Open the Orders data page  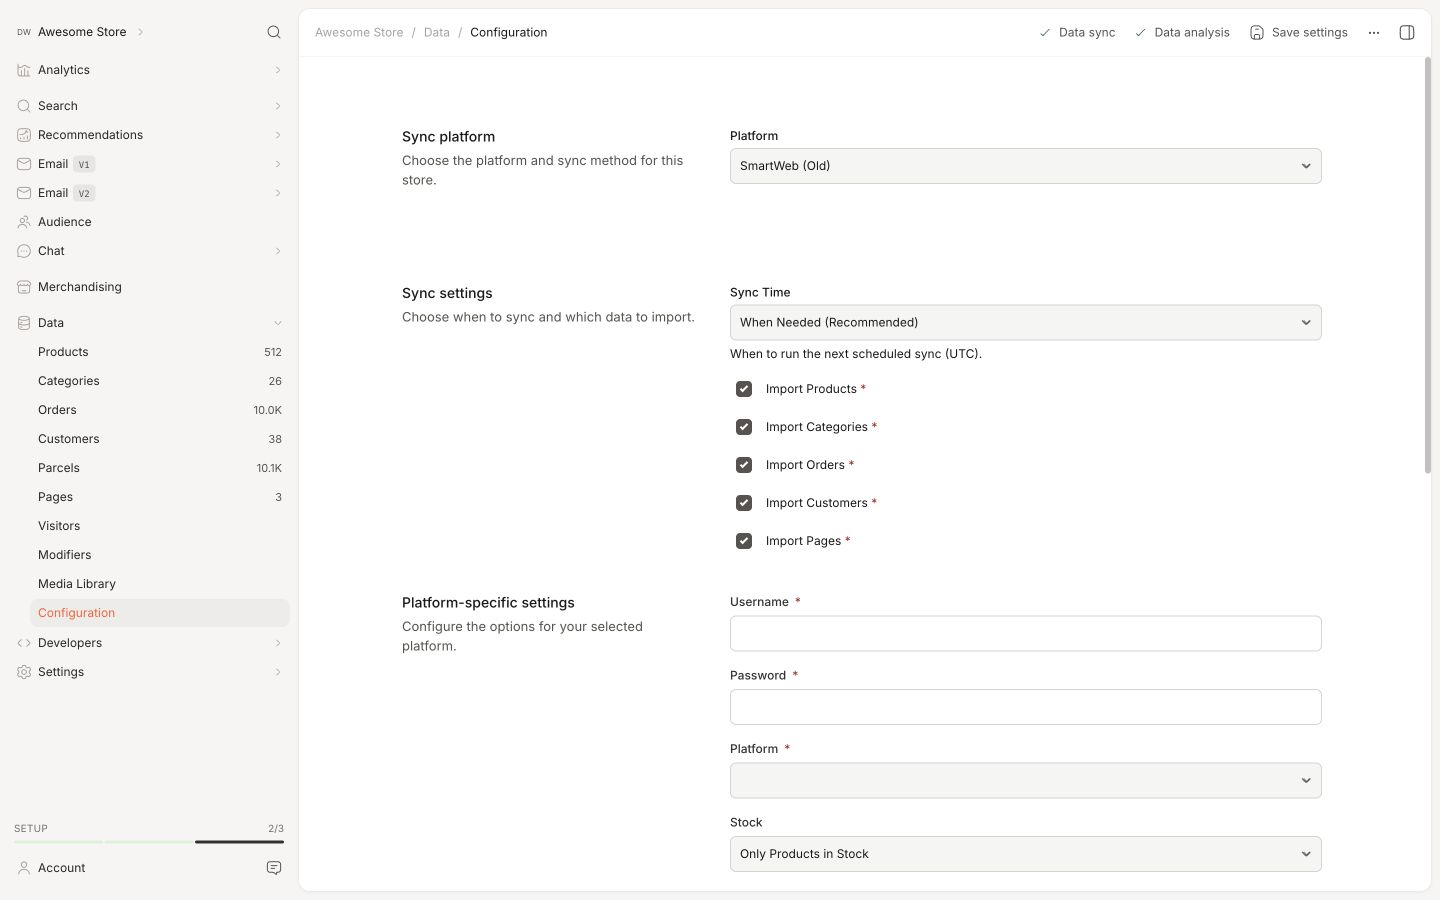pos(160,410)
